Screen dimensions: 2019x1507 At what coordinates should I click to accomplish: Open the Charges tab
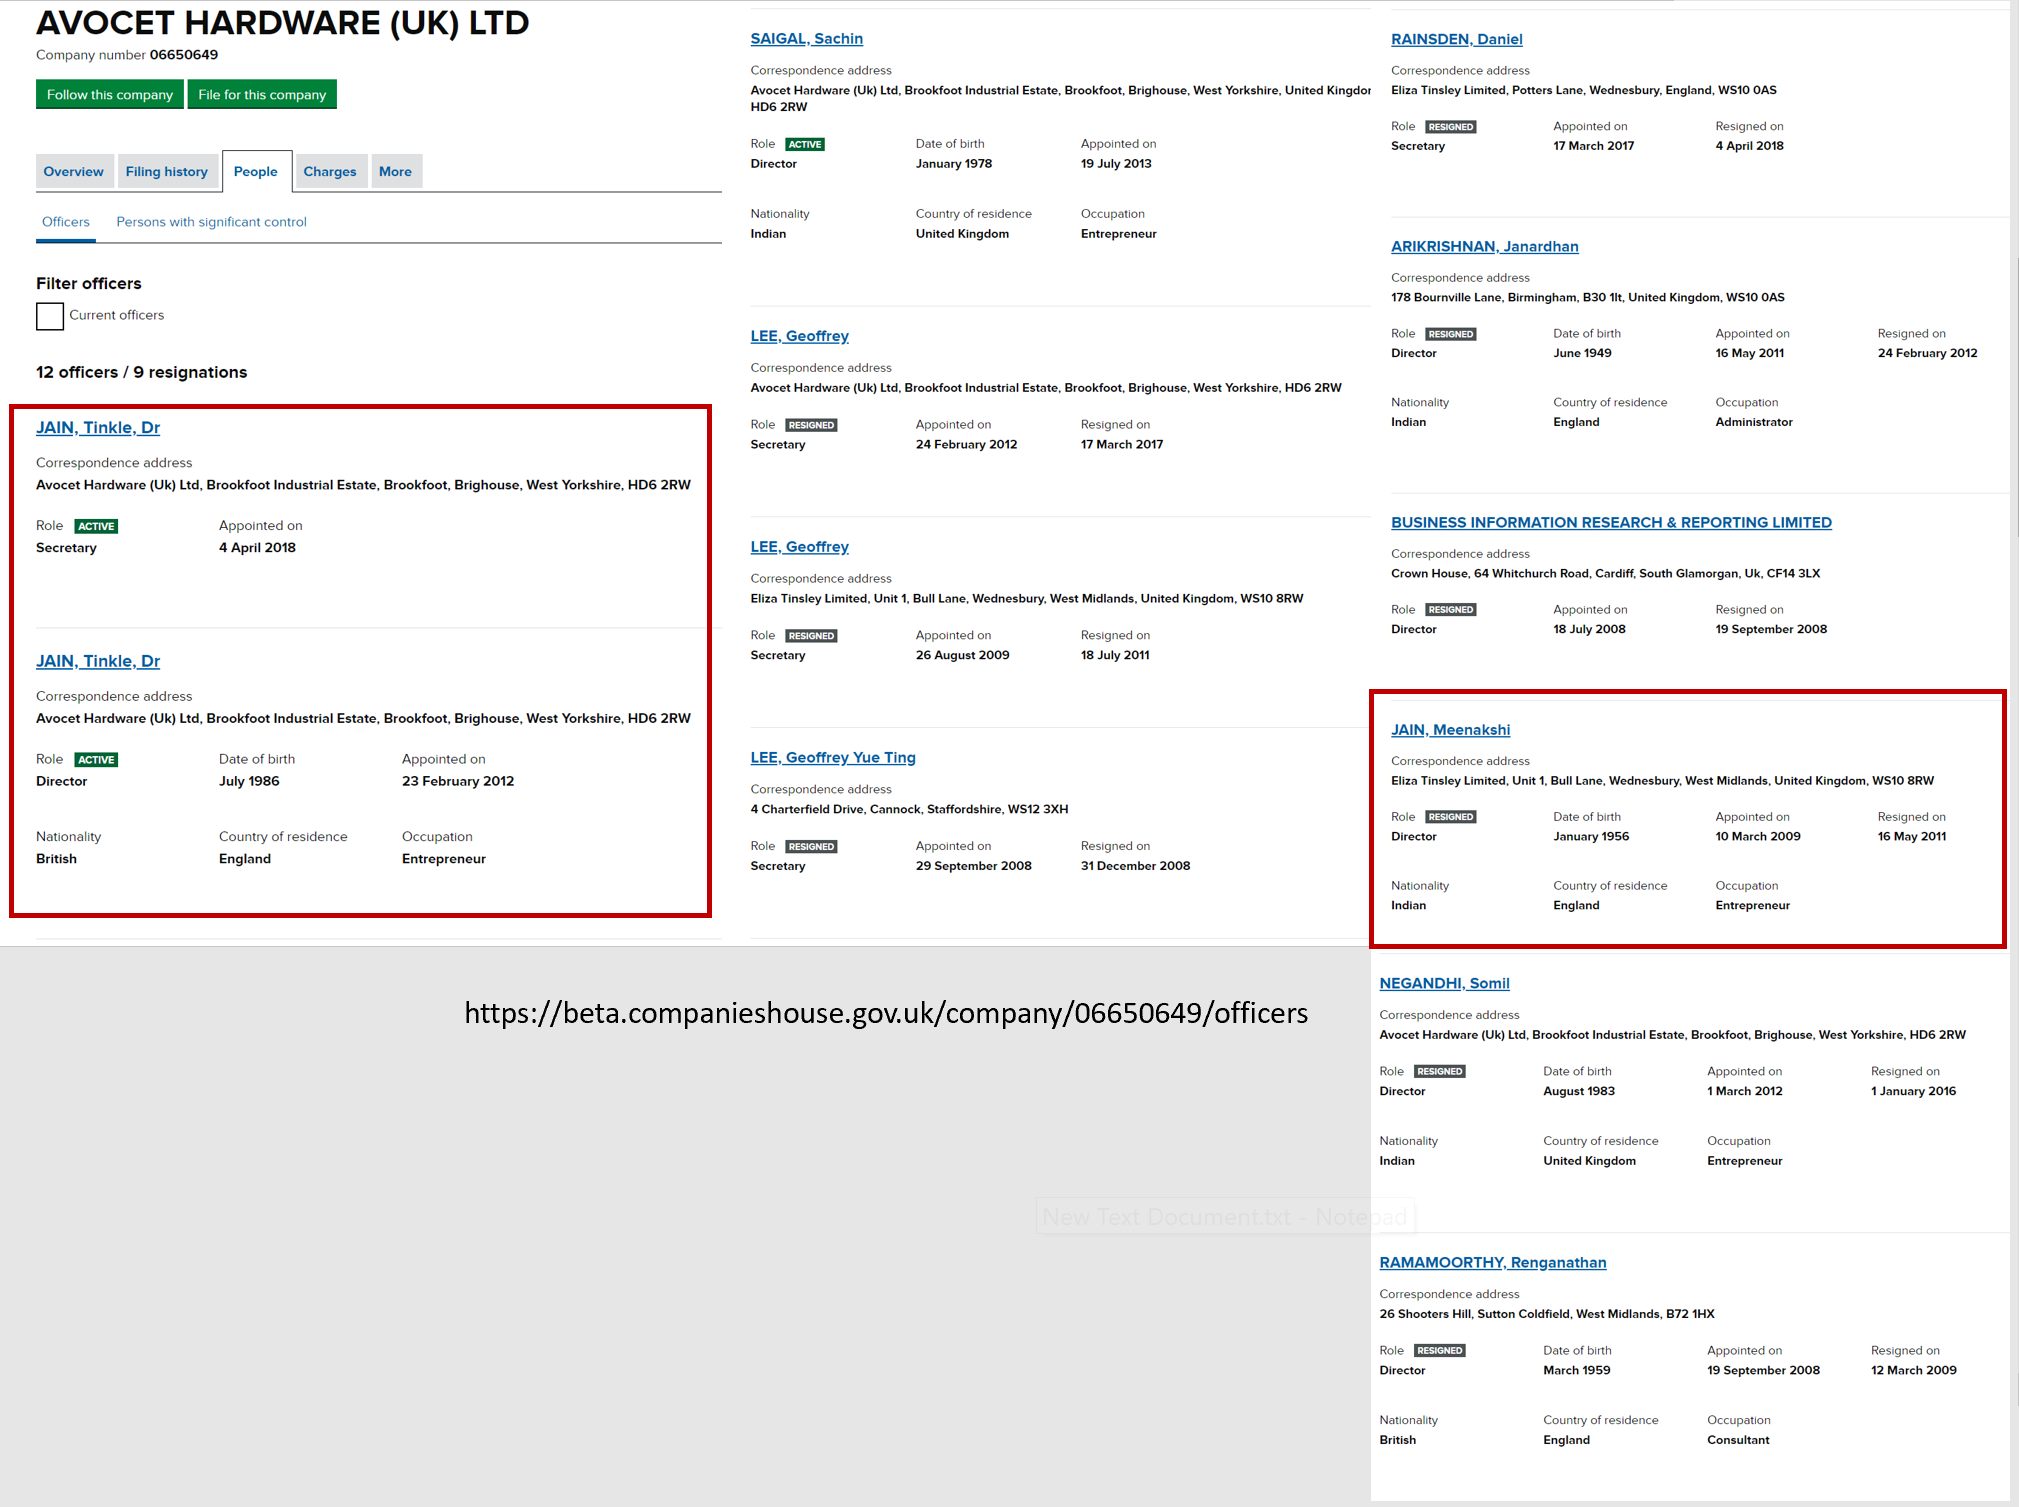pos(330,172)
